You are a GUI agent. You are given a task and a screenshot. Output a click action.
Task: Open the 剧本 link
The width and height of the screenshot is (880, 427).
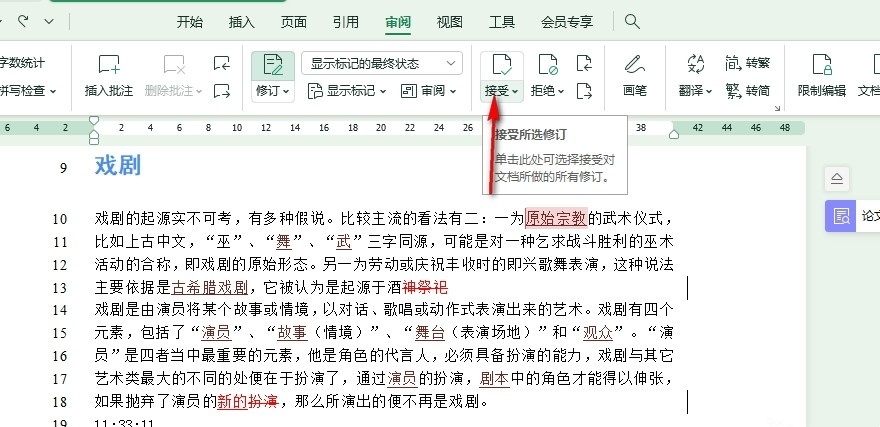[494, 379]
